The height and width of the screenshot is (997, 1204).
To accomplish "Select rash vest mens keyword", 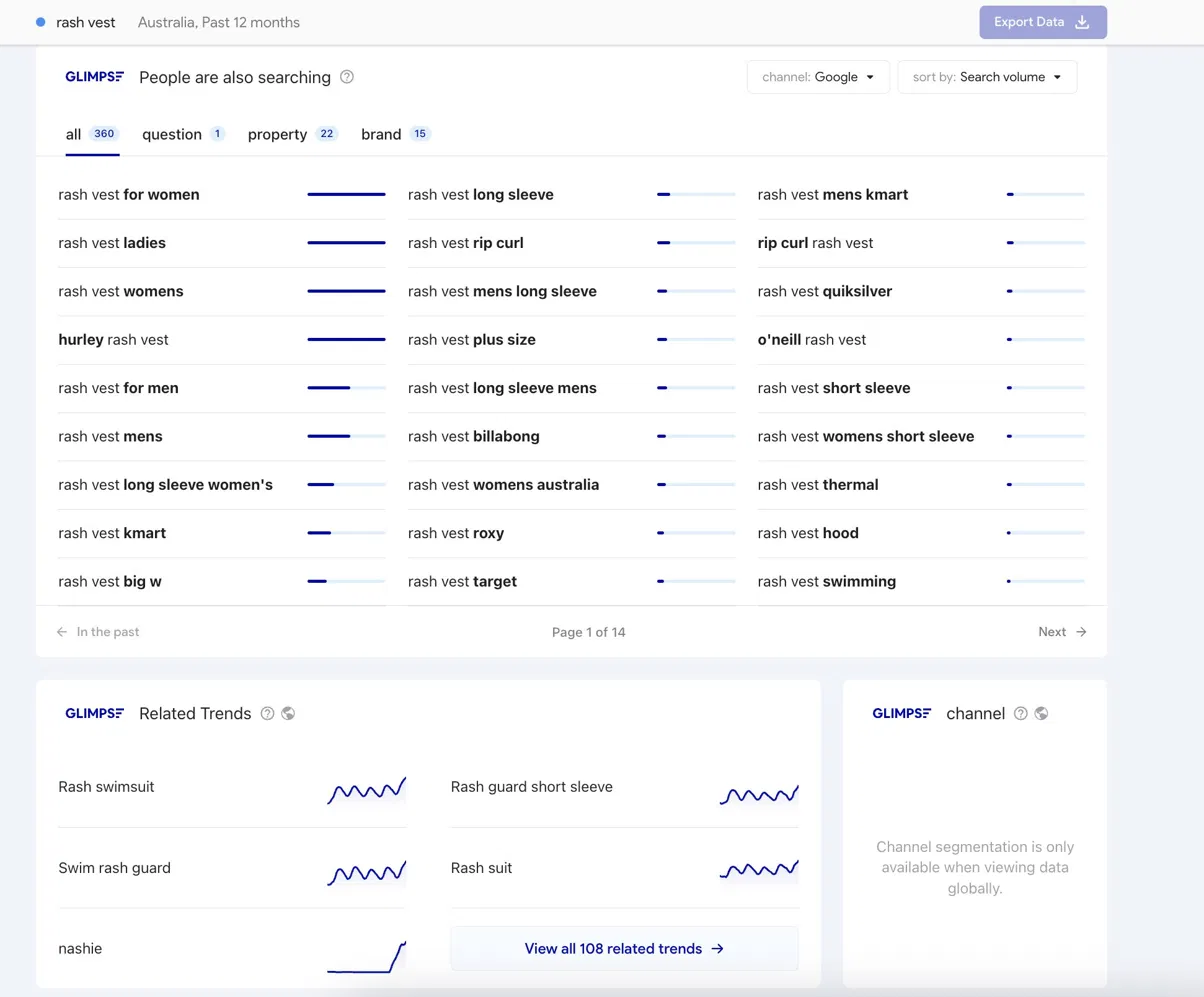I will pyautogui.click(x=110, y=437).
